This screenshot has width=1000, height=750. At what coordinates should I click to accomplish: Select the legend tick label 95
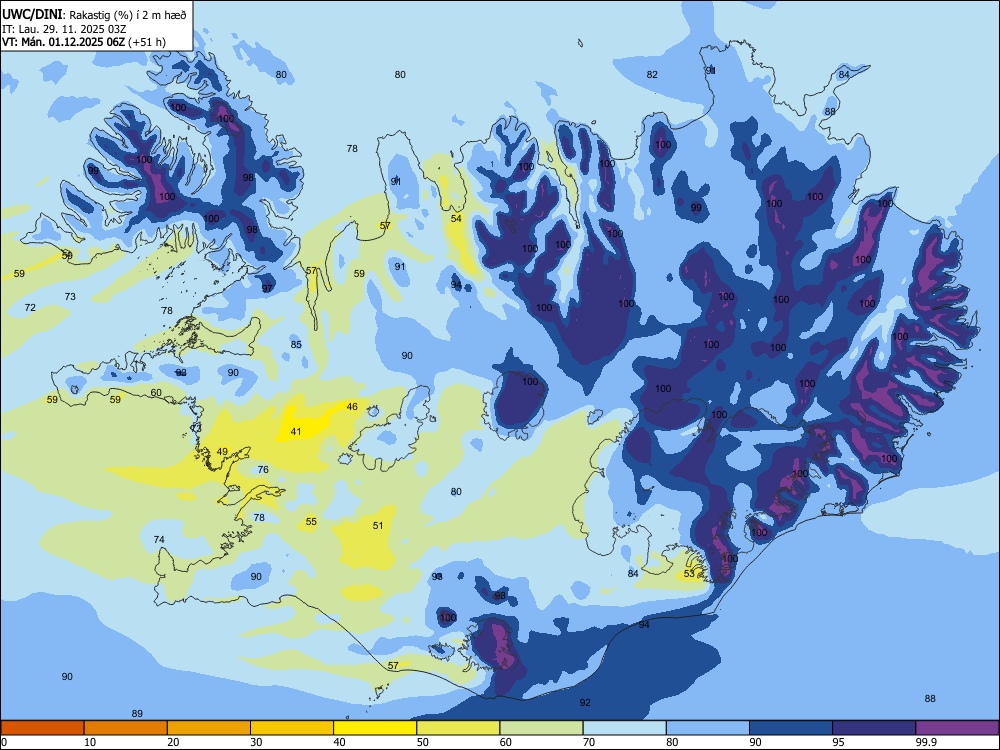coord(839,742)
